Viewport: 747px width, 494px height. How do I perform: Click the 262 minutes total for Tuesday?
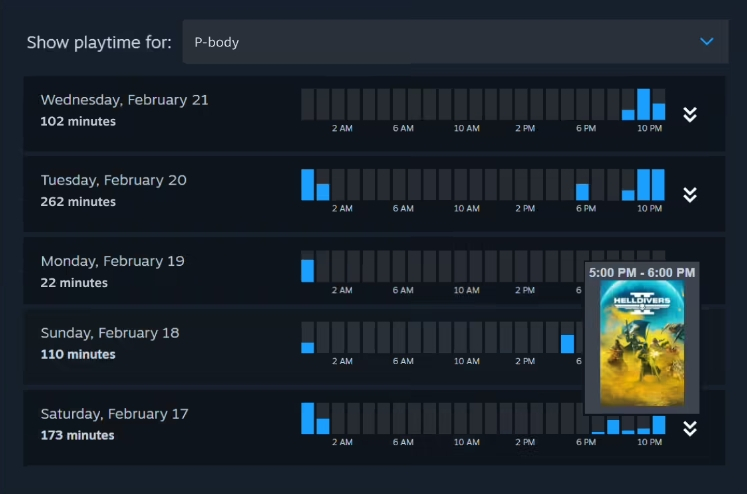[78, 202]
